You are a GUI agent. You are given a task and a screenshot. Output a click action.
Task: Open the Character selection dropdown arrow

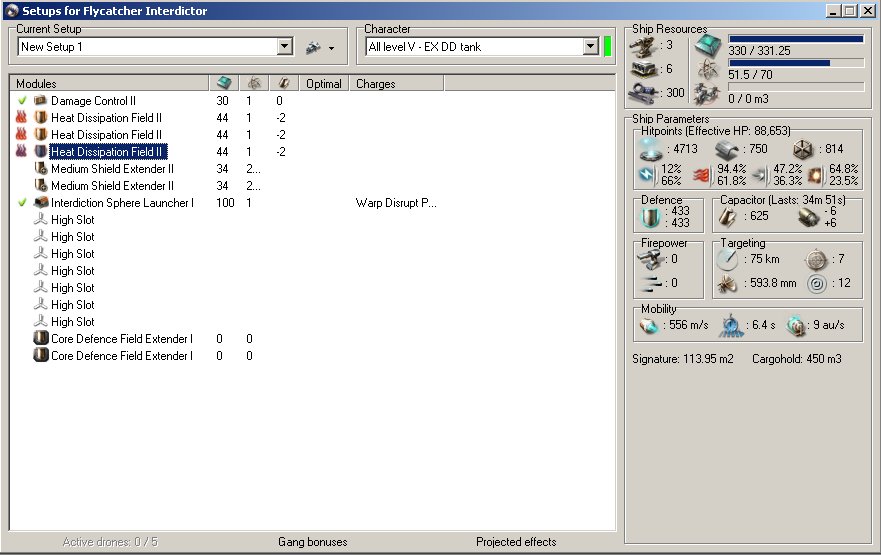pos(591,46)
